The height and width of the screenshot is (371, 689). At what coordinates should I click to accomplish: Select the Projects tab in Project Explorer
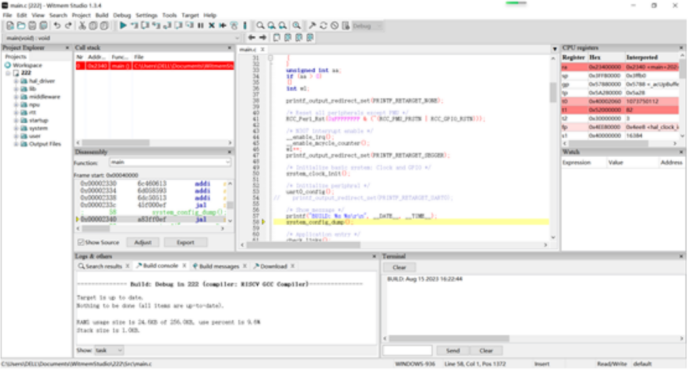coord(16,57)
